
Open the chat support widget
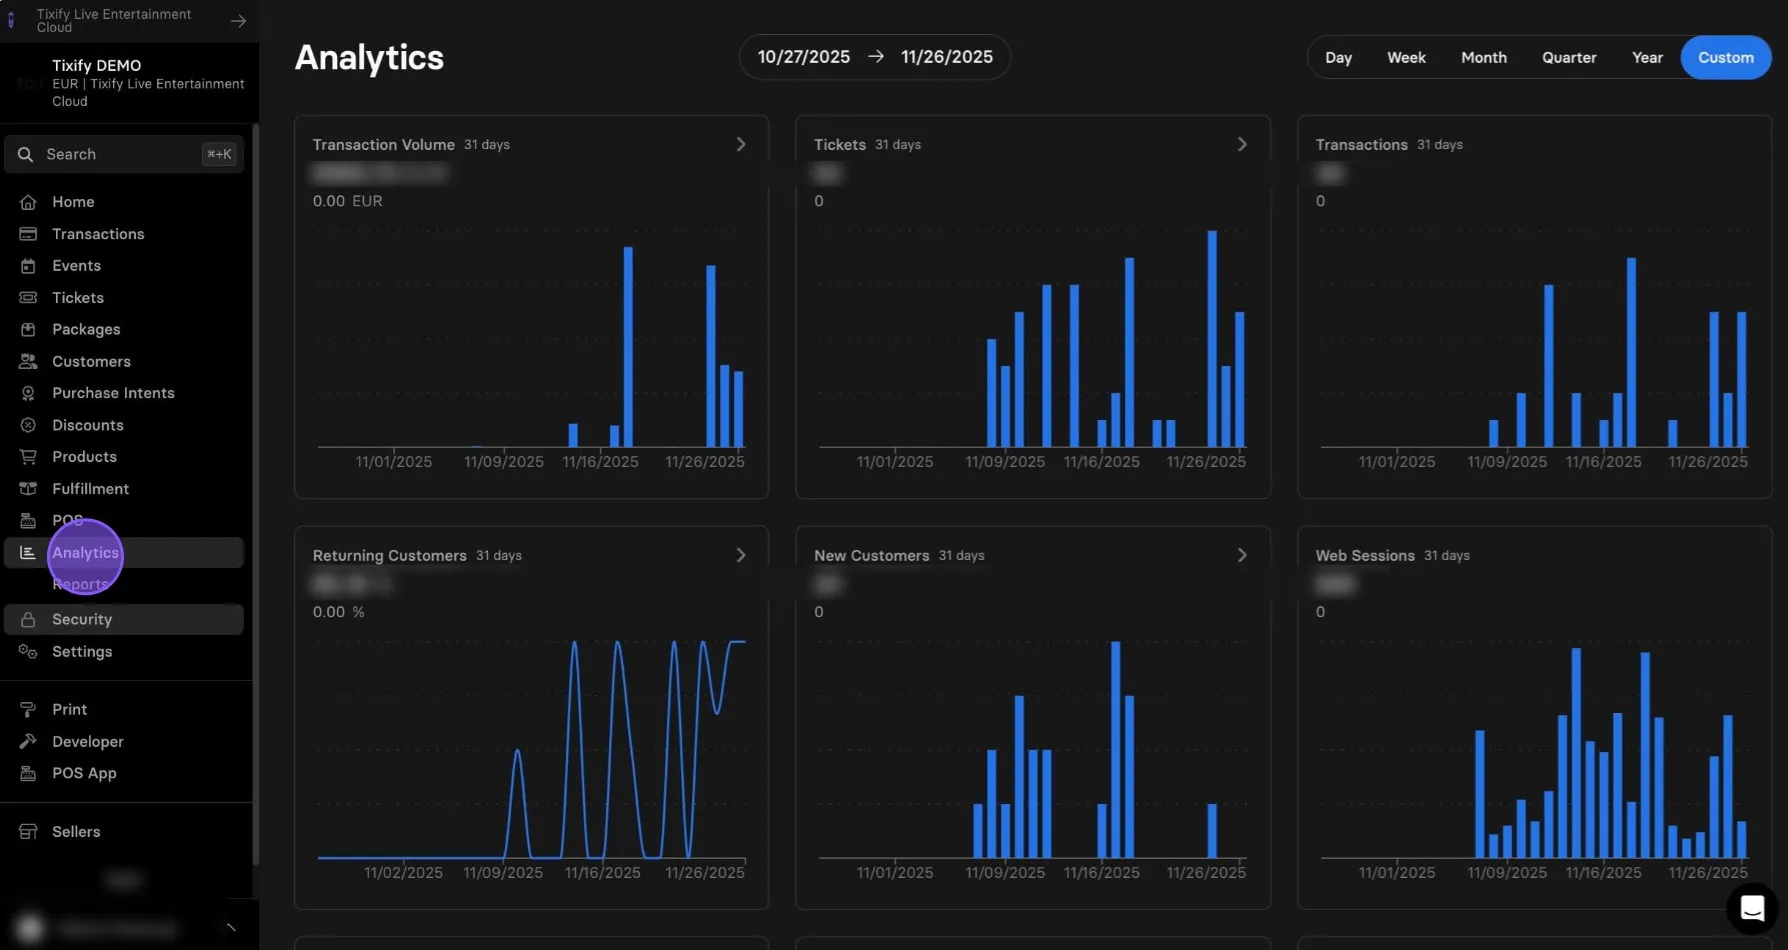1752,908
